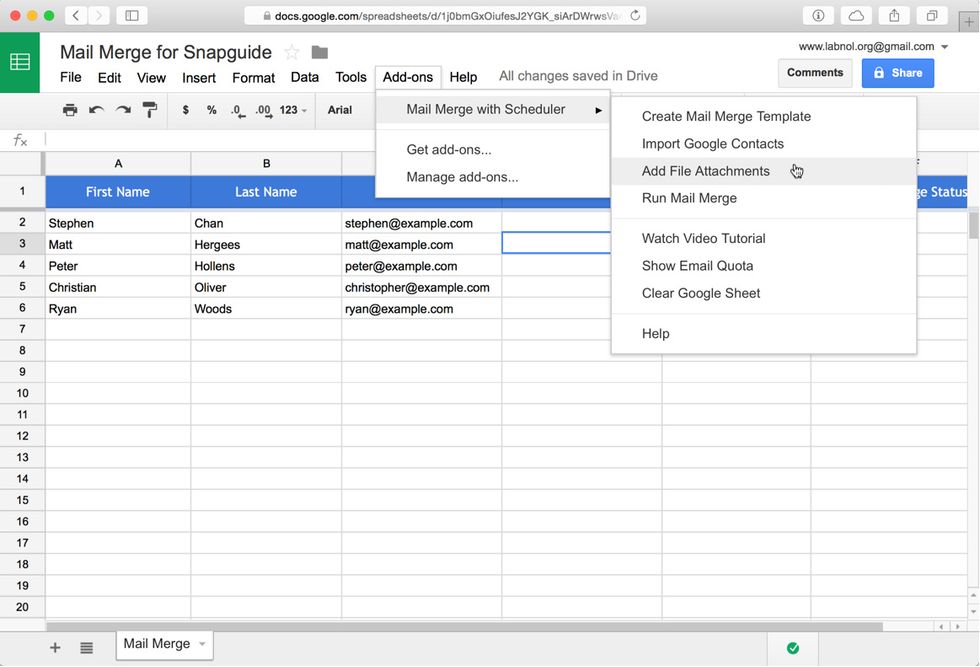Increase decimal places
Image resolution: width=980 pixels, height=667 pixels.
263,110
